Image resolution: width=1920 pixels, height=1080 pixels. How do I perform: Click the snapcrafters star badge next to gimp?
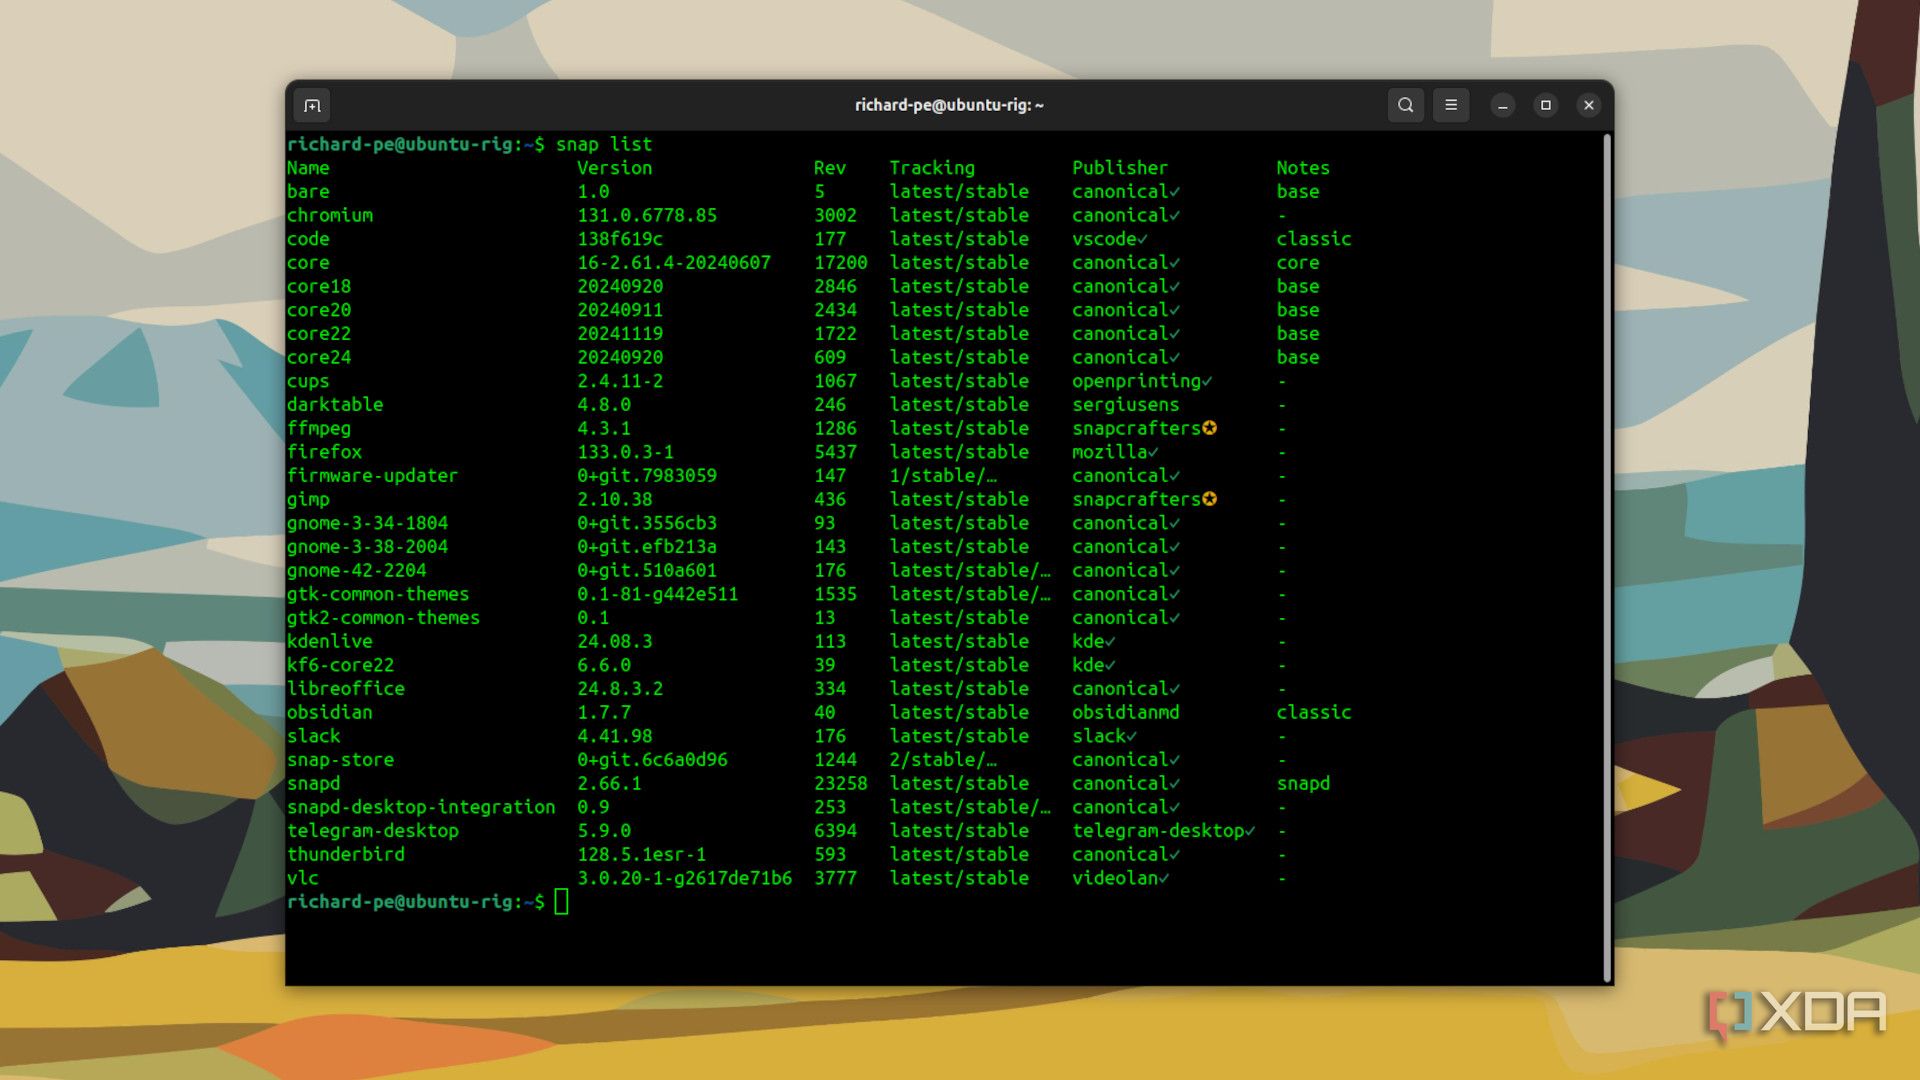[1208, 499]
